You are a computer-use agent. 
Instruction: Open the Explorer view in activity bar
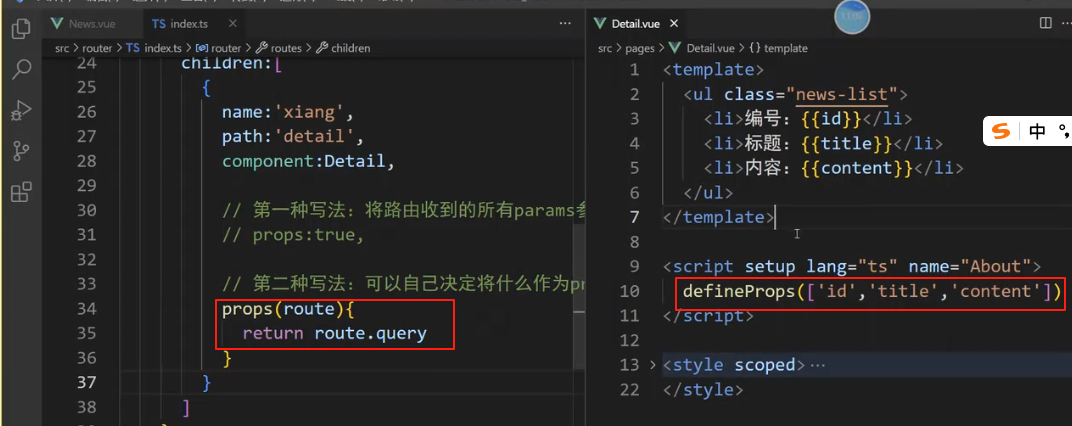coord(21,28)
